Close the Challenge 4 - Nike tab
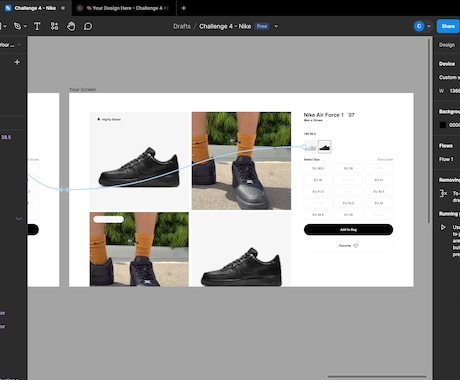 click(x=63, y=8)
